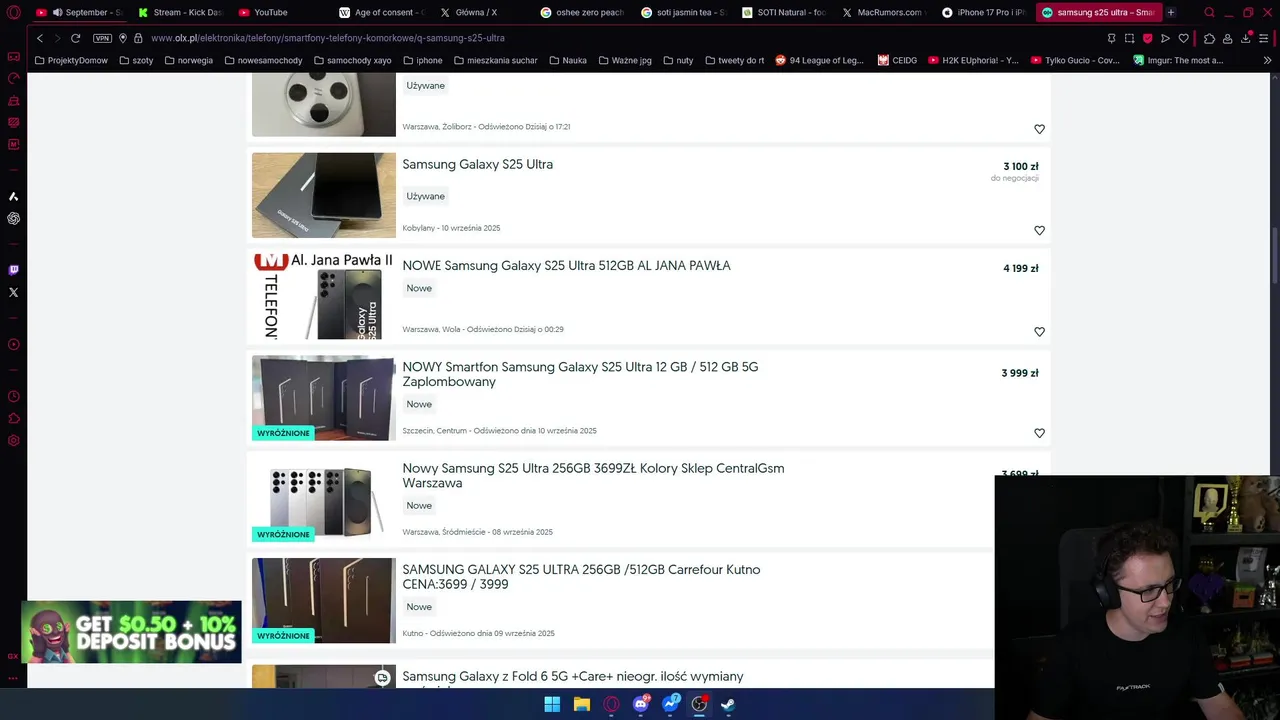The image size is (1280, 720).
Task: Open ad blocker shield icon
Action: point(1147,38)
